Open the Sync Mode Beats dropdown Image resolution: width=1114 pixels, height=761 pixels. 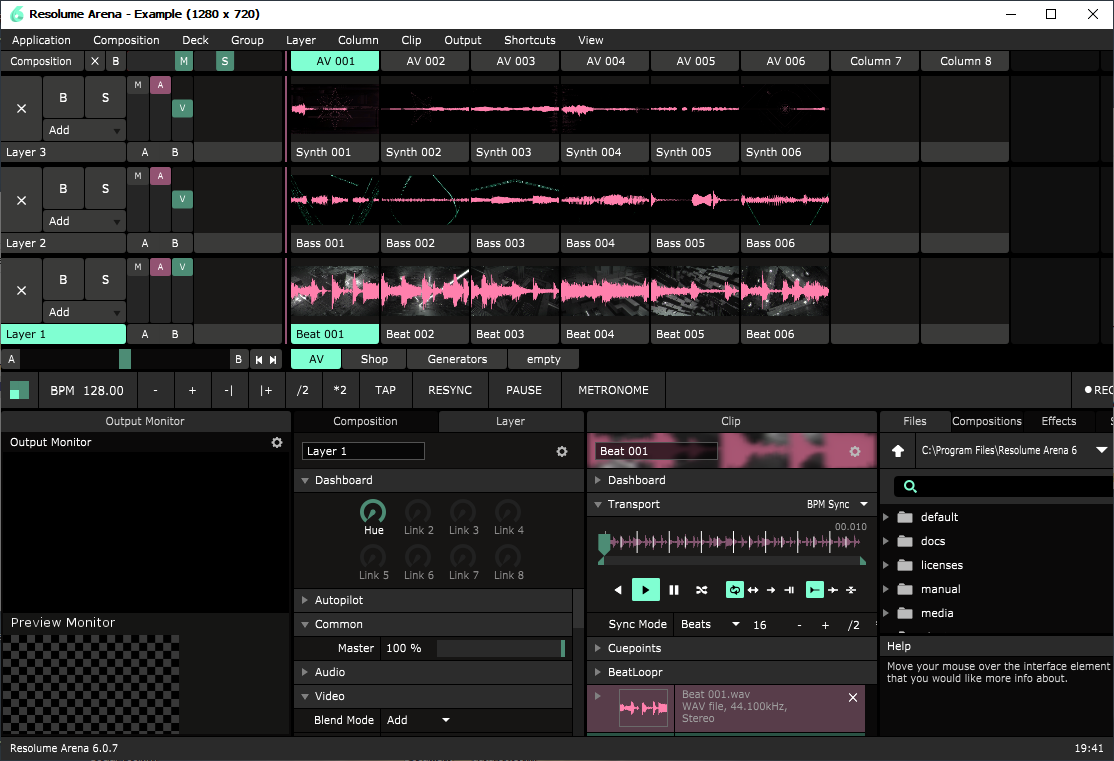(710, 625)
